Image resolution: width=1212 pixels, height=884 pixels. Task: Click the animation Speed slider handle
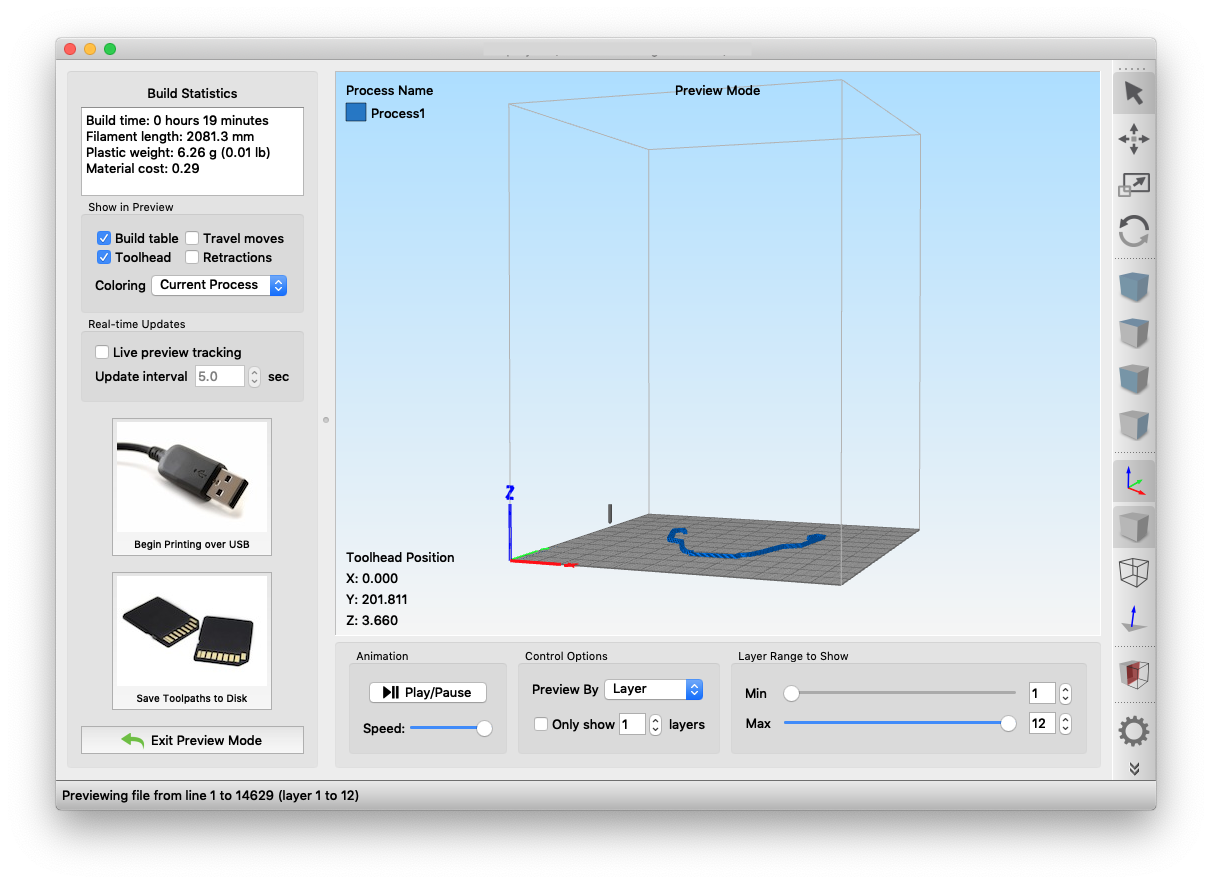tap(484, 728)
